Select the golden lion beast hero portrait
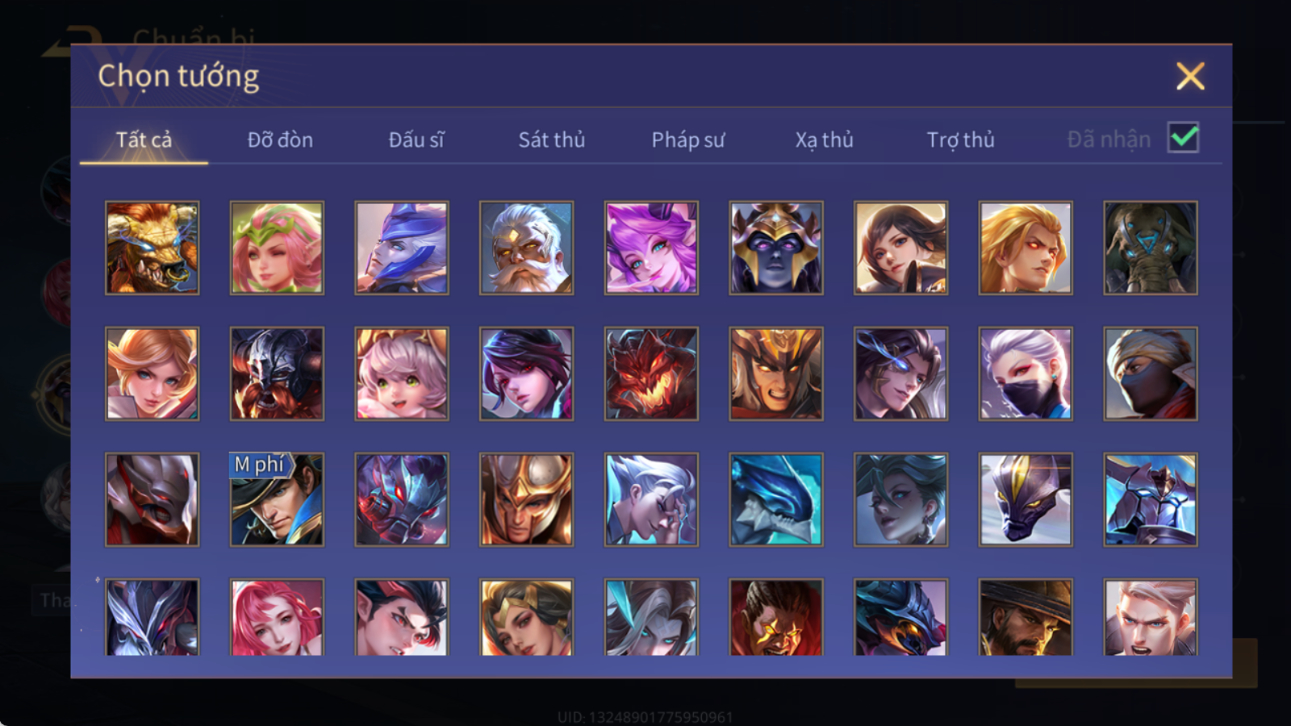The height and width of the screenshot is (726, 1291). click(x=152, y=248)
